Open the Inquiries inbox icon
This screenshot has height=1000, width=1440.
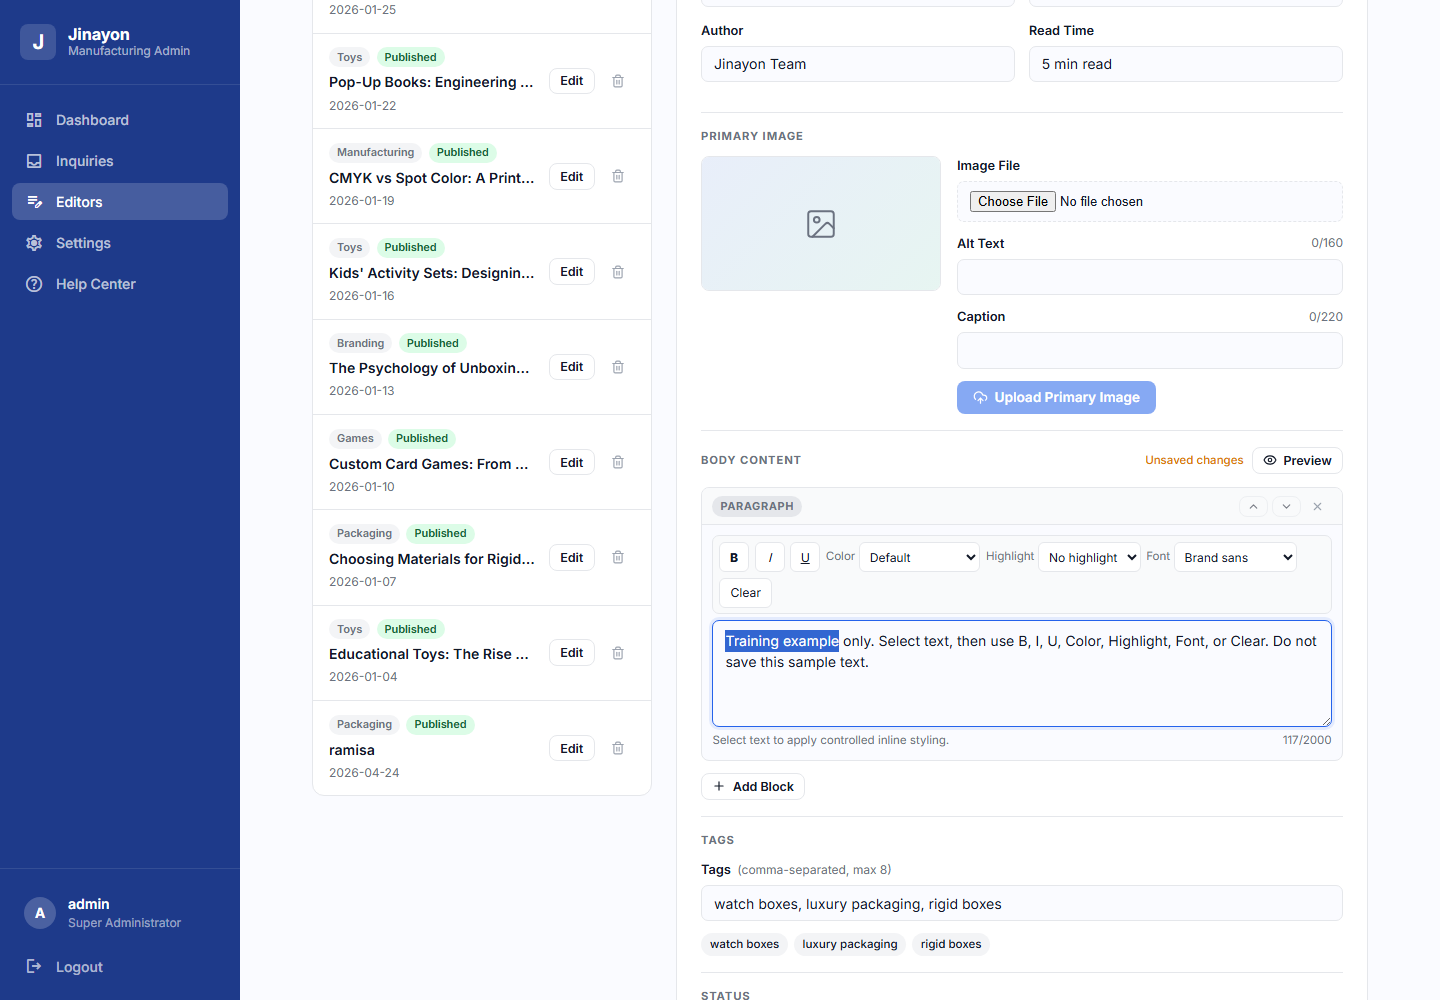coord(34,161)
